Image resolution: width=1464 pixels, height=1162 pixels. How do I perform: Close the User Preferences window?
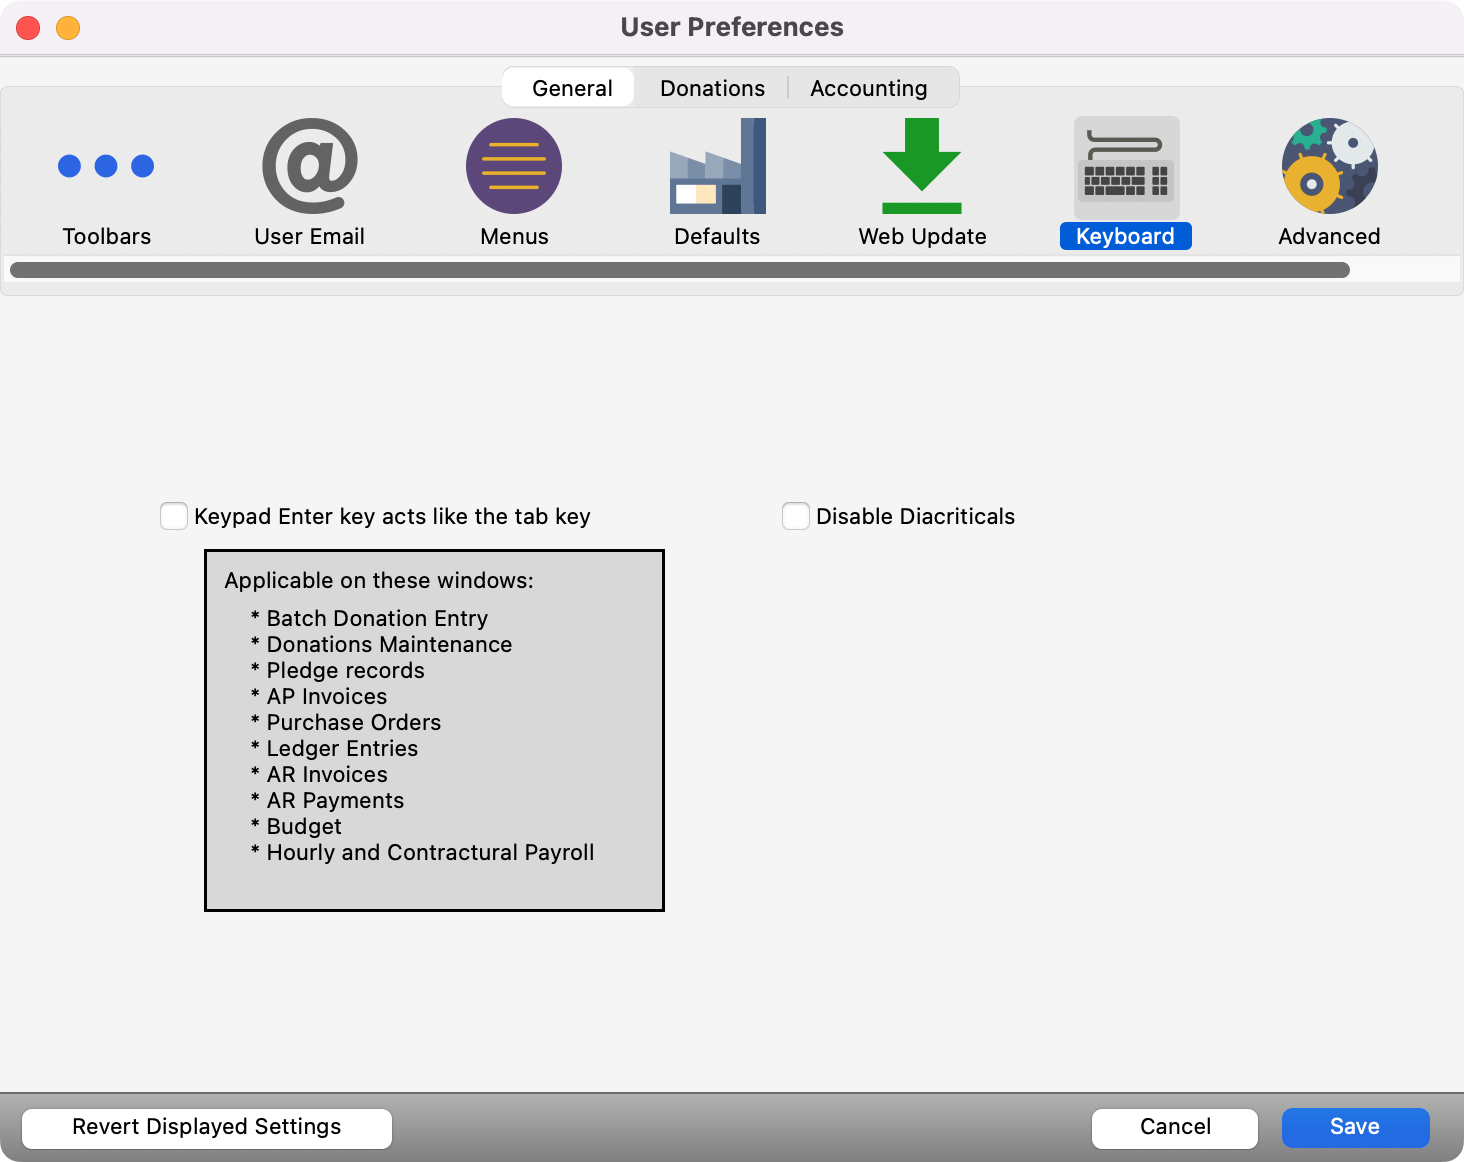pyautogui.click(x=28, y=28)
